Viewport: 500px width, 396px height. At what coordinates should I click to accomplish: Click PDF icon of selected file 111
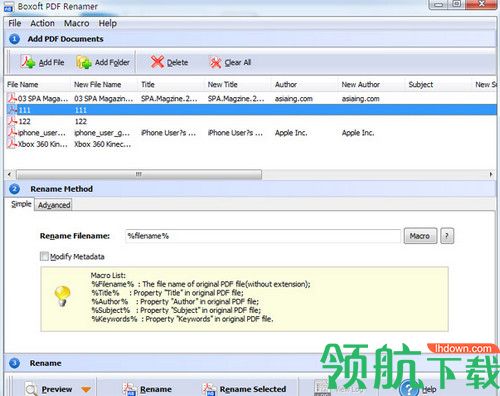pyautogui.click(x=12, y=109)
